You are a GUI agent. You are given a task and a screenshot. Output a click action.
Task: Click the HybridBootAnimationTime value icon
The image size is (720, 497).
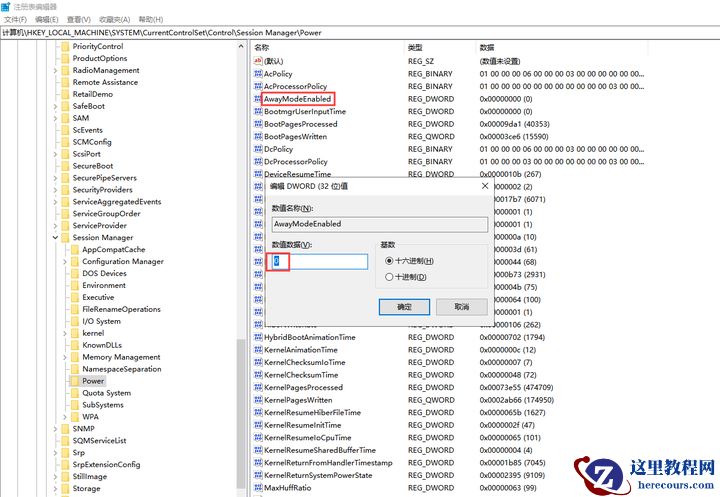[x=258, y=337]
